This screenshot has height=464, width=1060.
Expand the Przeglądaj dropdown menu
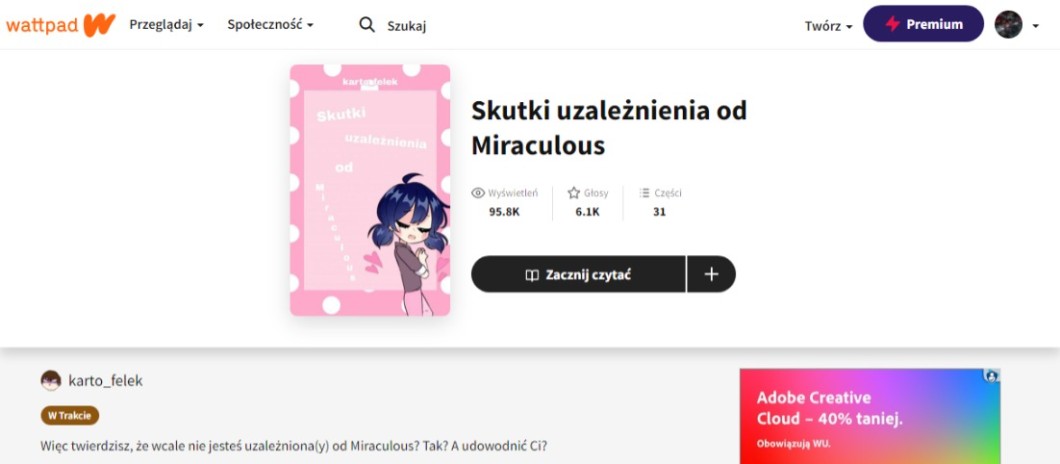[166, 25]
